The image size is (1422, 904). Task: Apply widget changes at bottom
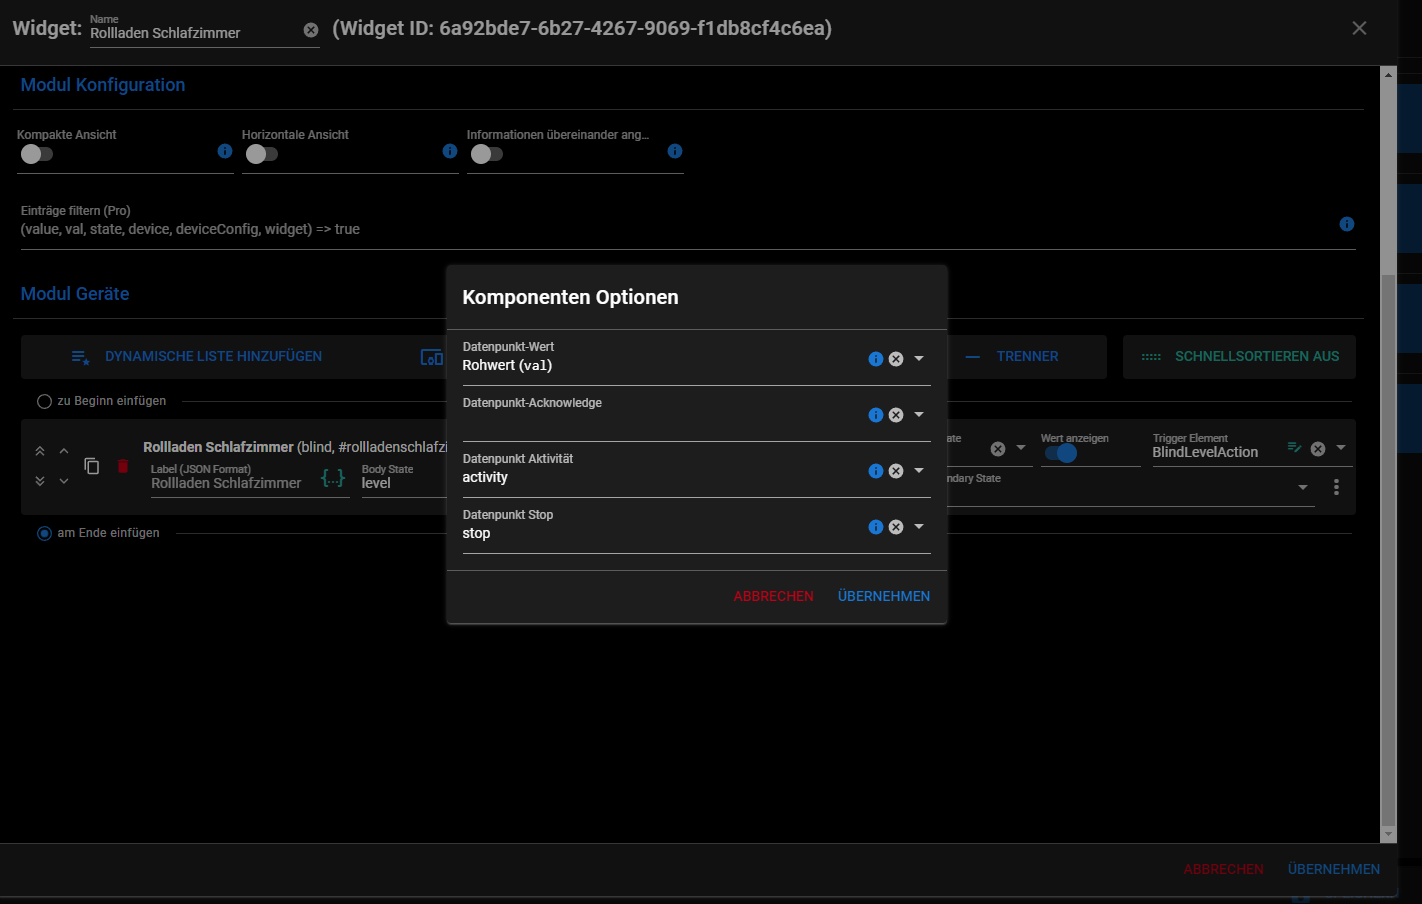1334,869
